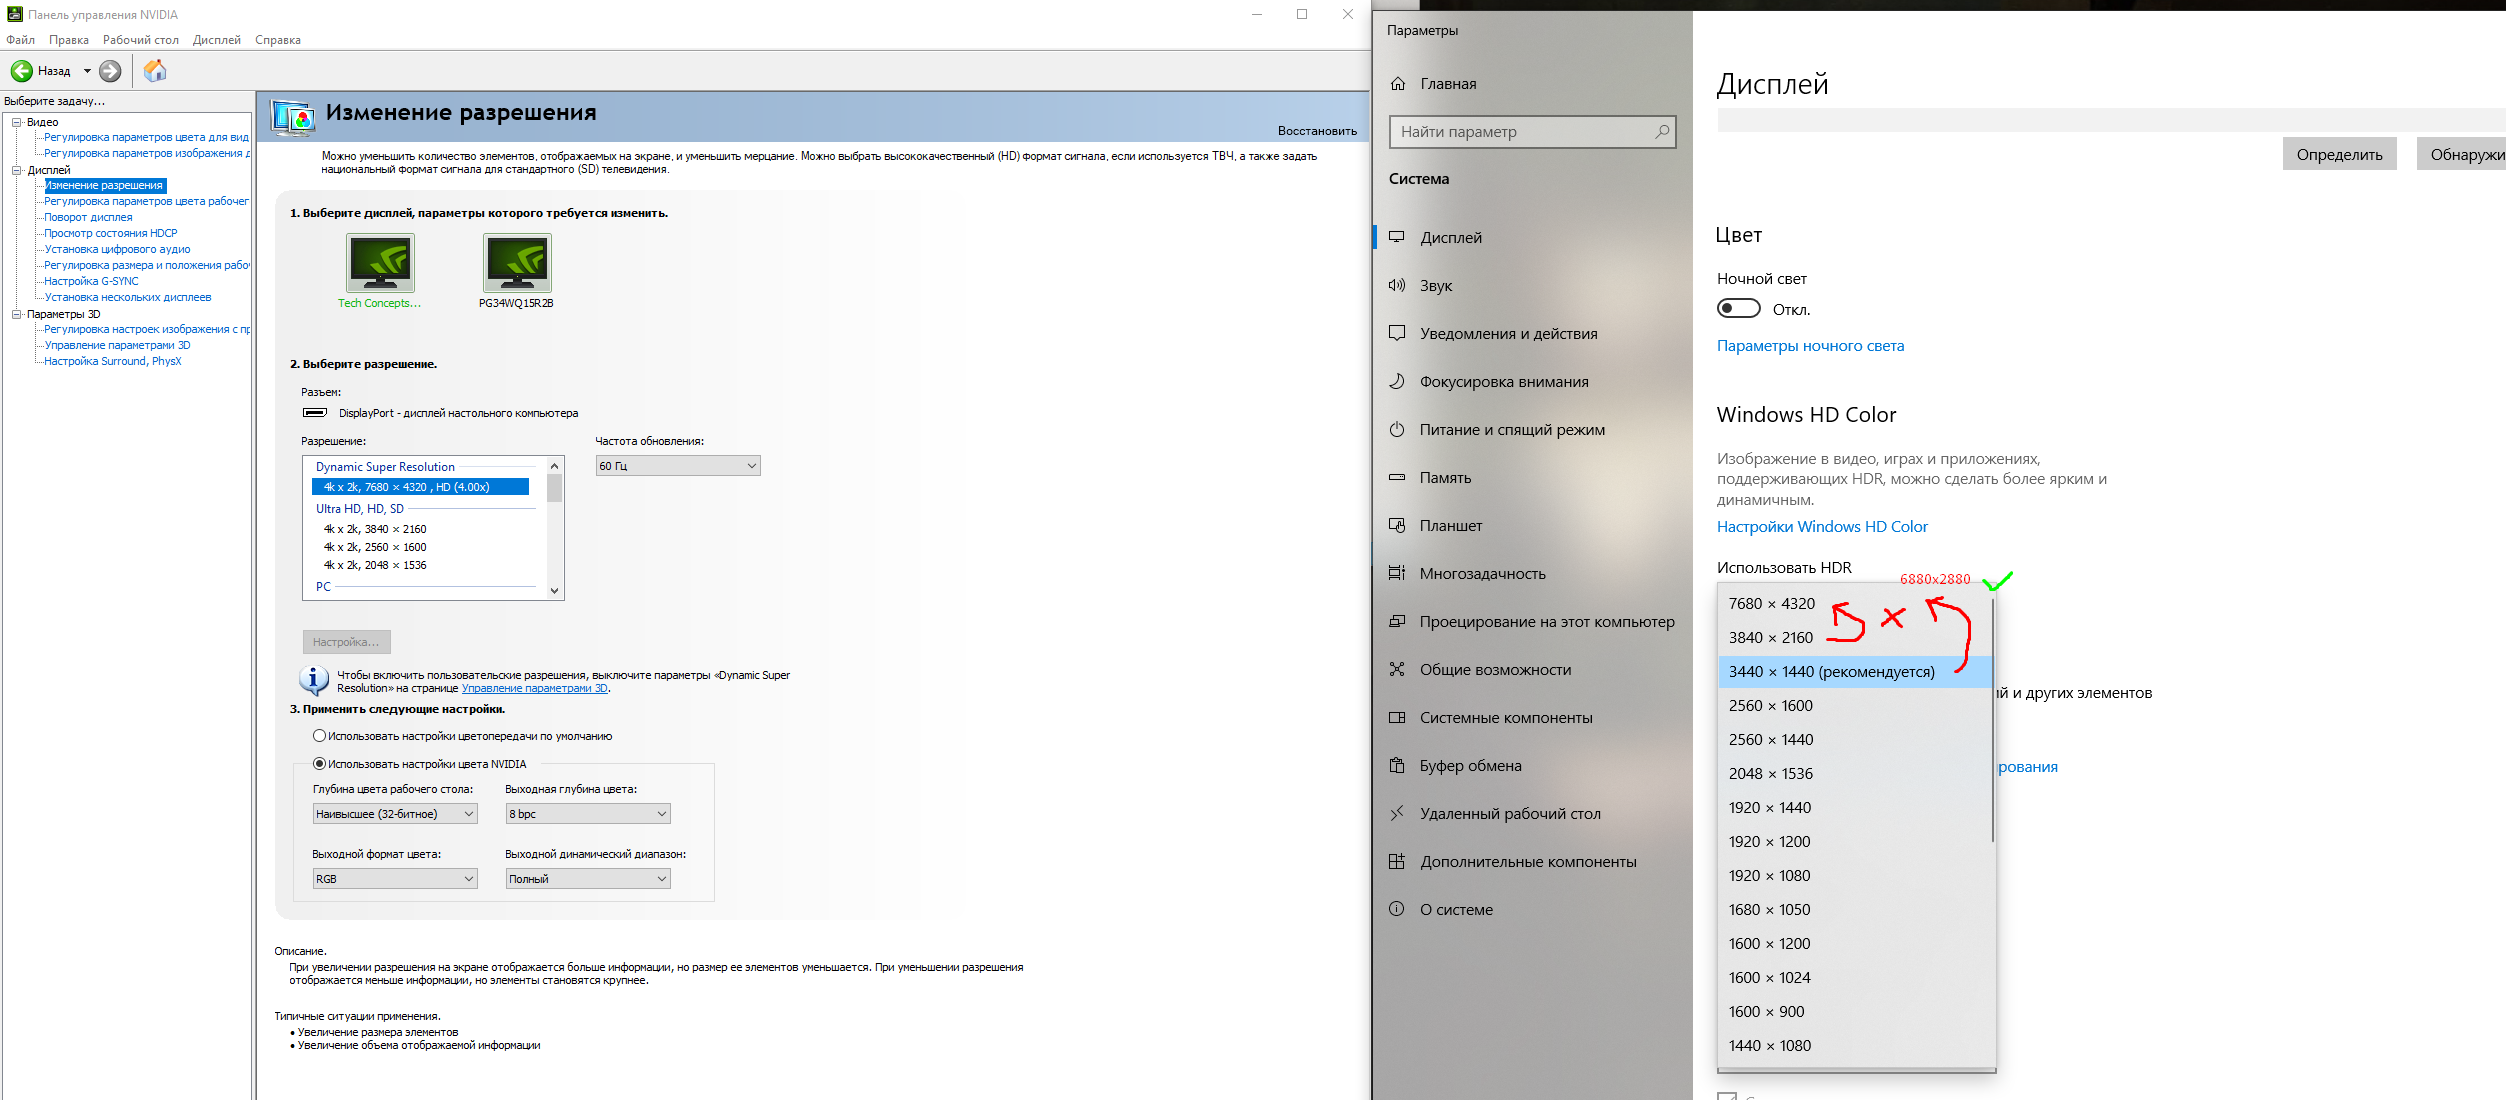
Task: Click the resolution list scrollbar down arrow
Action: 554,591
